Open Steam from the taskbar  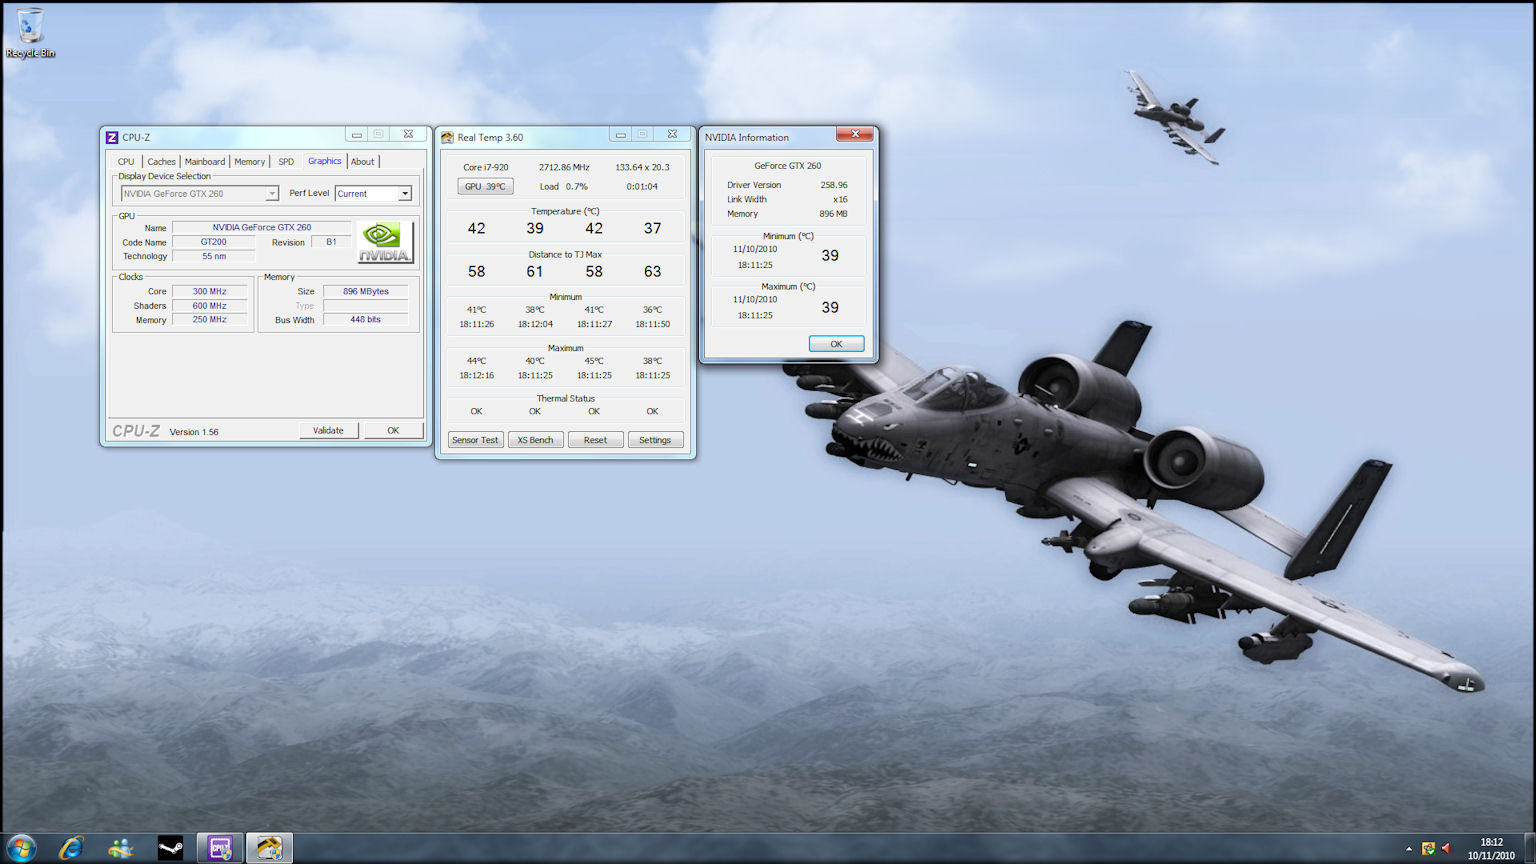coord(171,849)
